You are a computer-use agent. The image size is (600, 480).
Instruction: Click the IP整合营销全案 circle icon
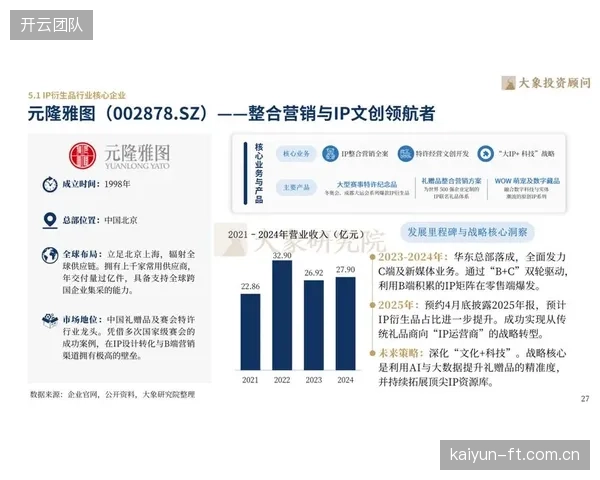330,153
